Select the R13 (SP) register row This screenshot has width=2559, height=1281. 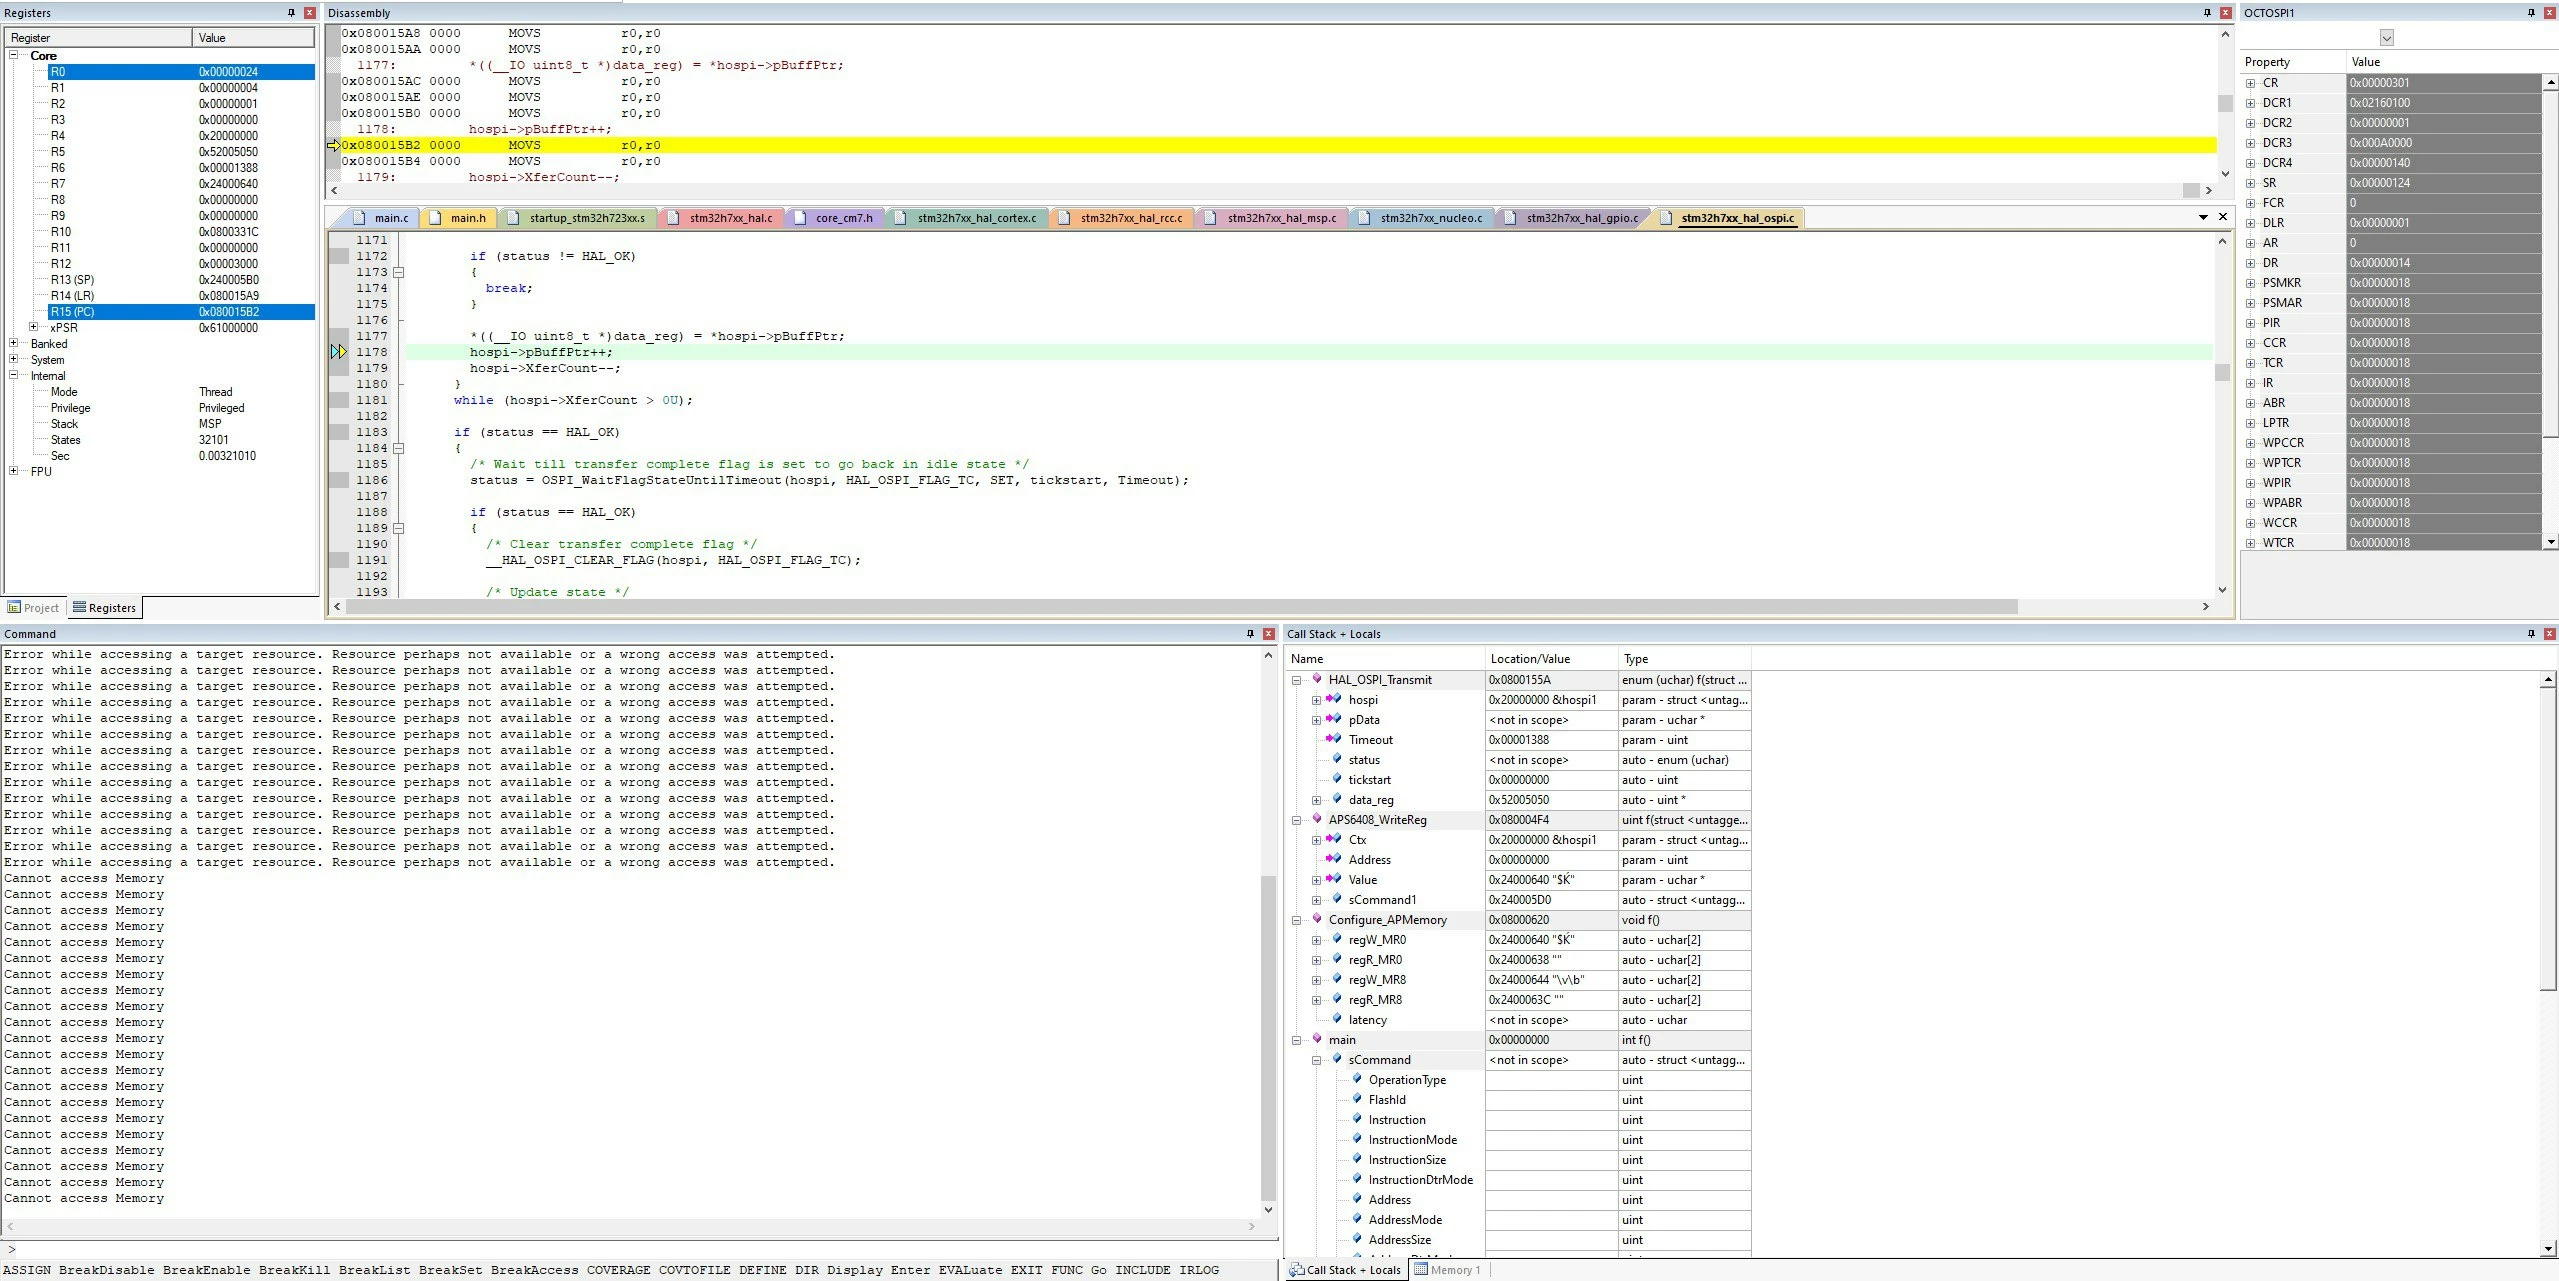[181, 280]
